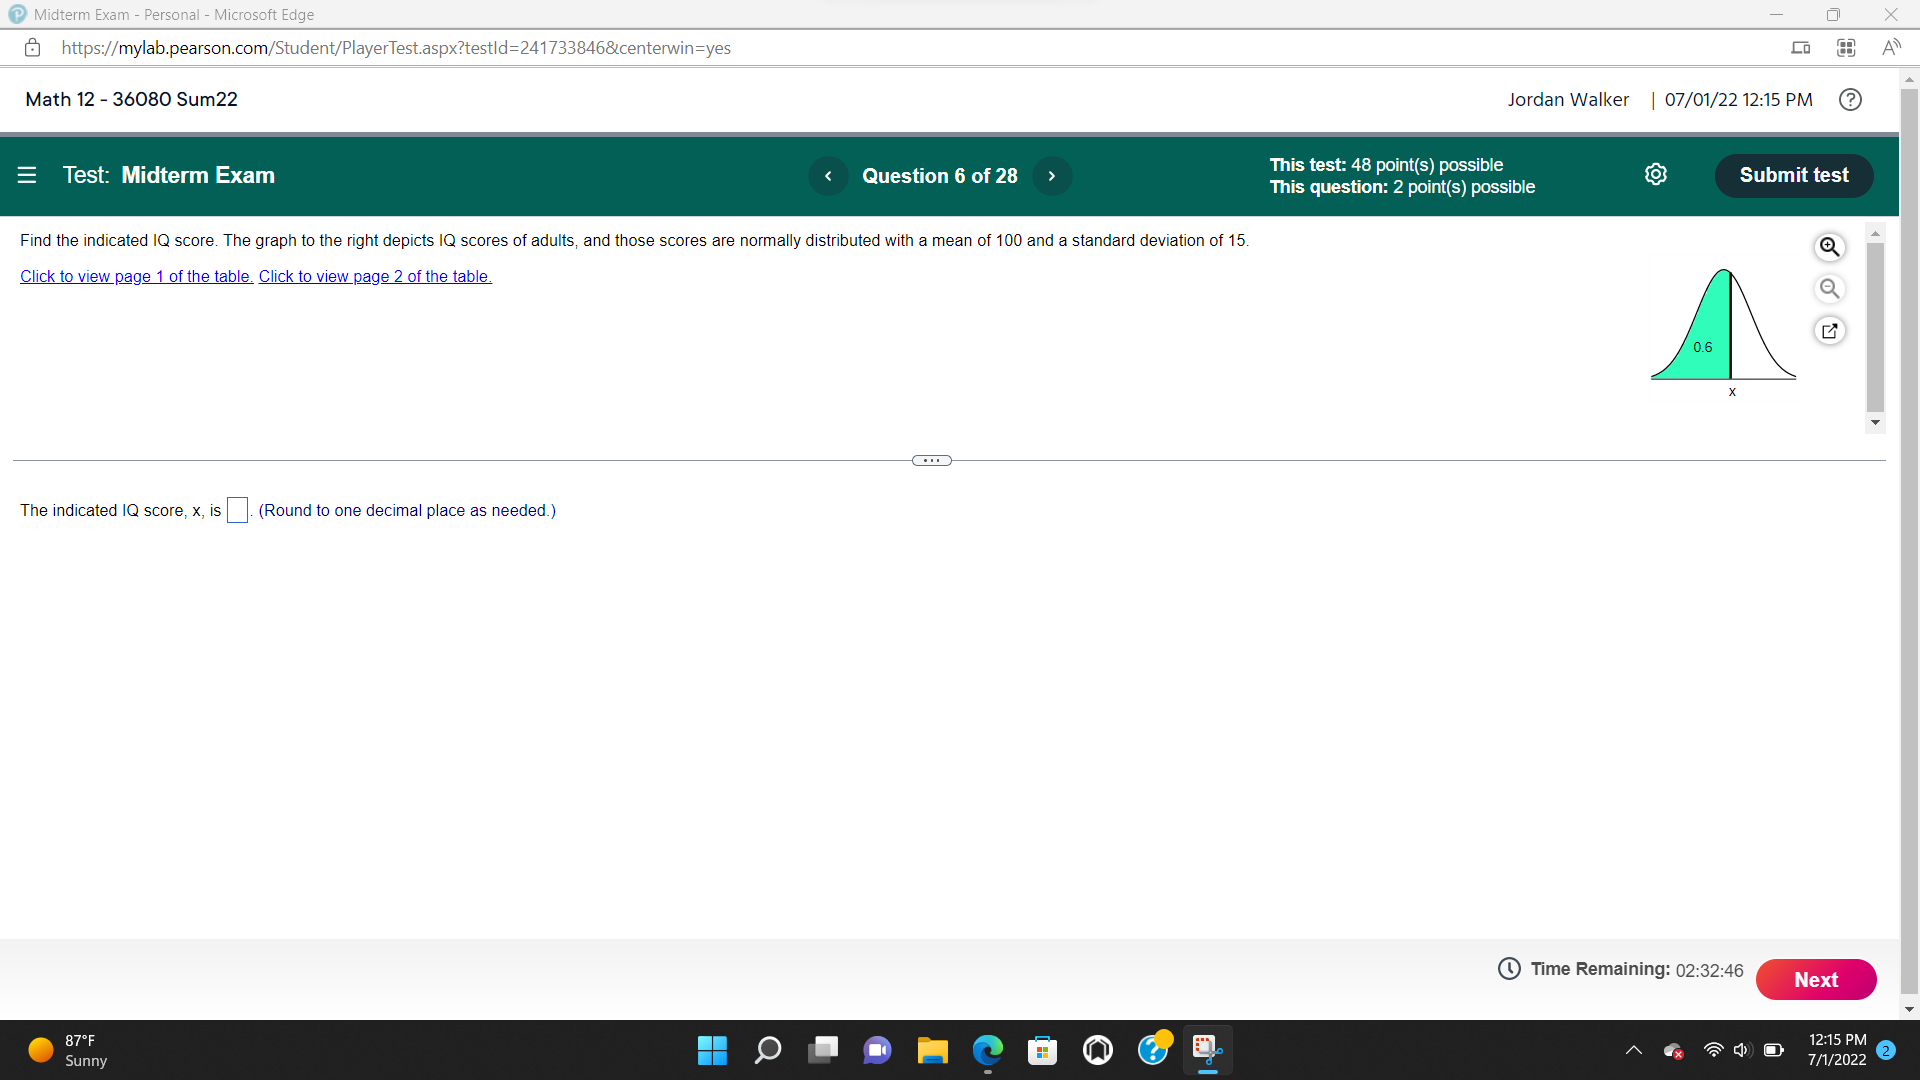Launch Microsoft Teams from the taskbar
Image resolution: width=1920 pixels, height=1080 pixels.
coord(877,1050)
